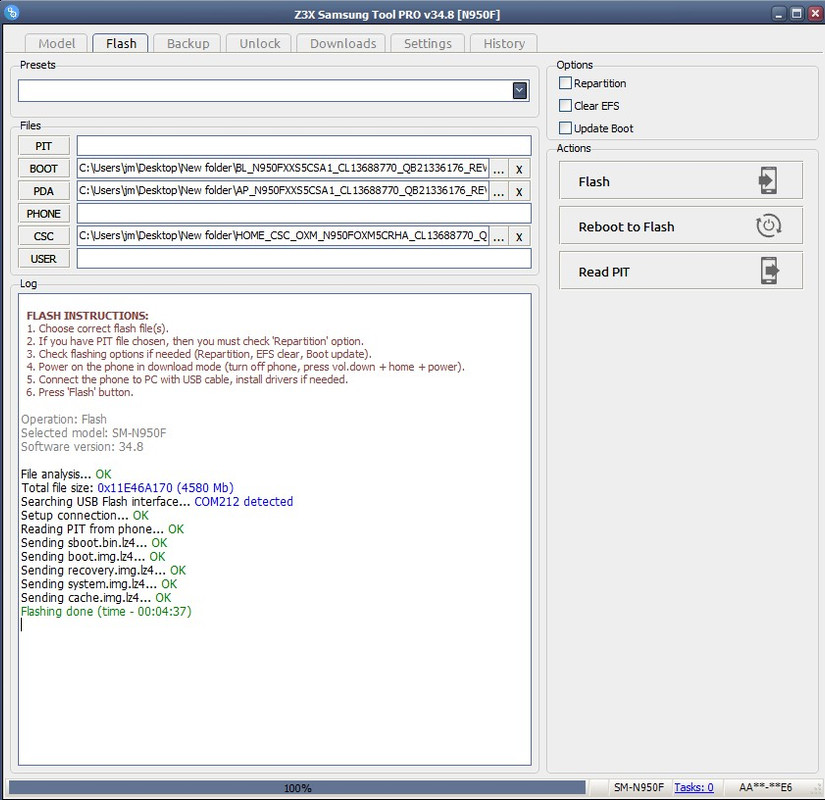The height and width of the screenshot is (800, 825).
Task: Click the PHONE file button
Action: [x=44, y=214]
